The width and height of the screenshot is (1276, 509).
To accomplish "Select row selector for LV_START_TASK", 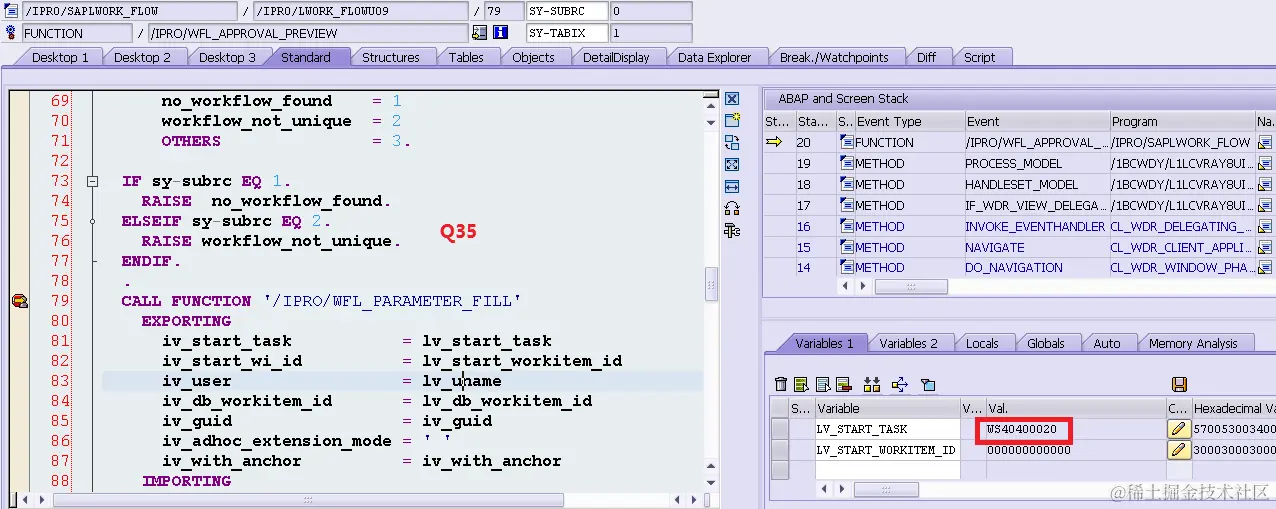I will tap(779, 429).
